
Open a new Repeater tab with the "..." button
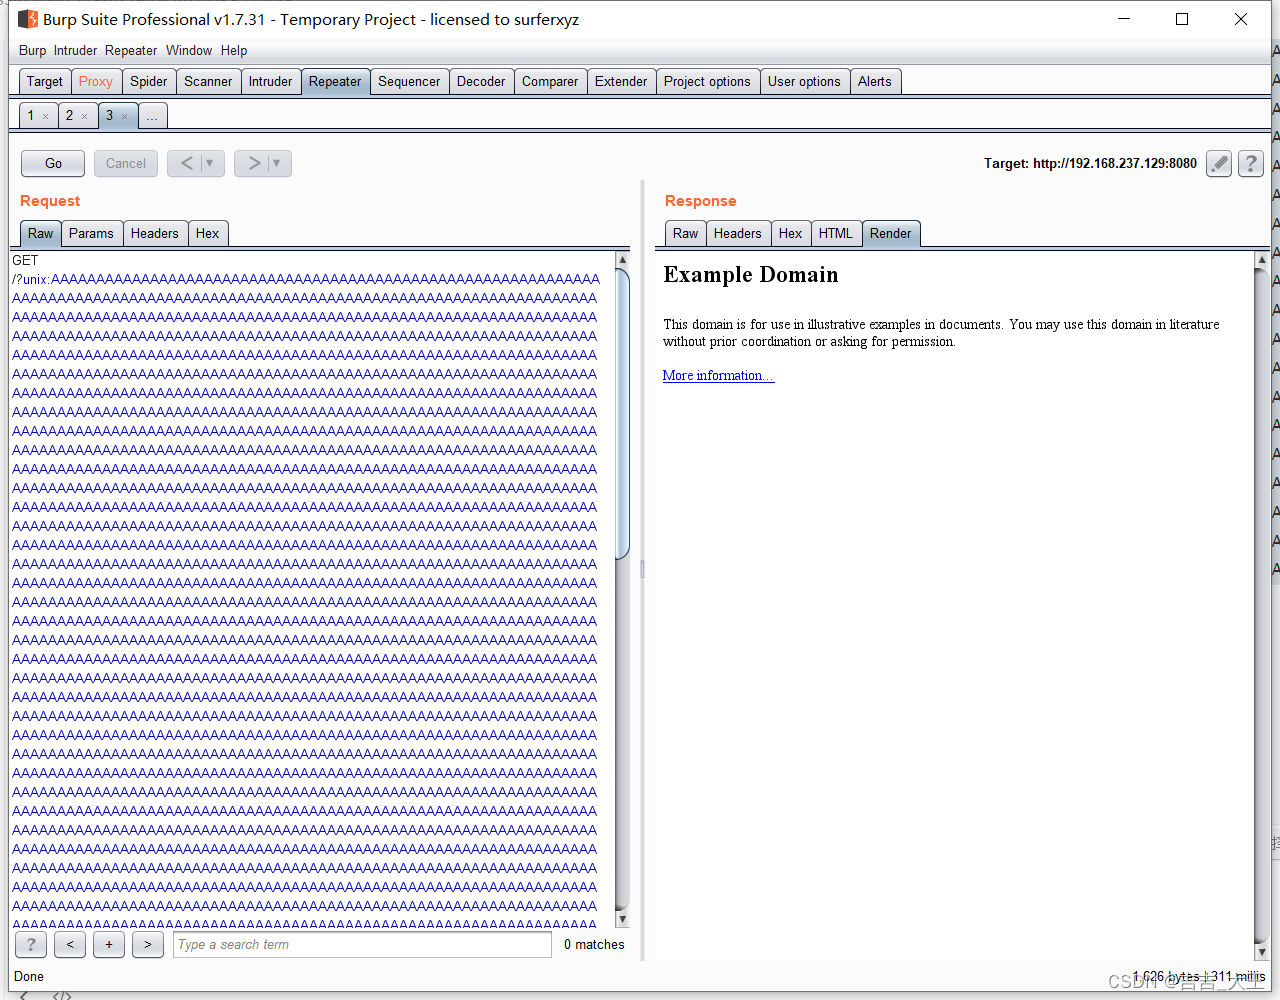click(152, 115)
